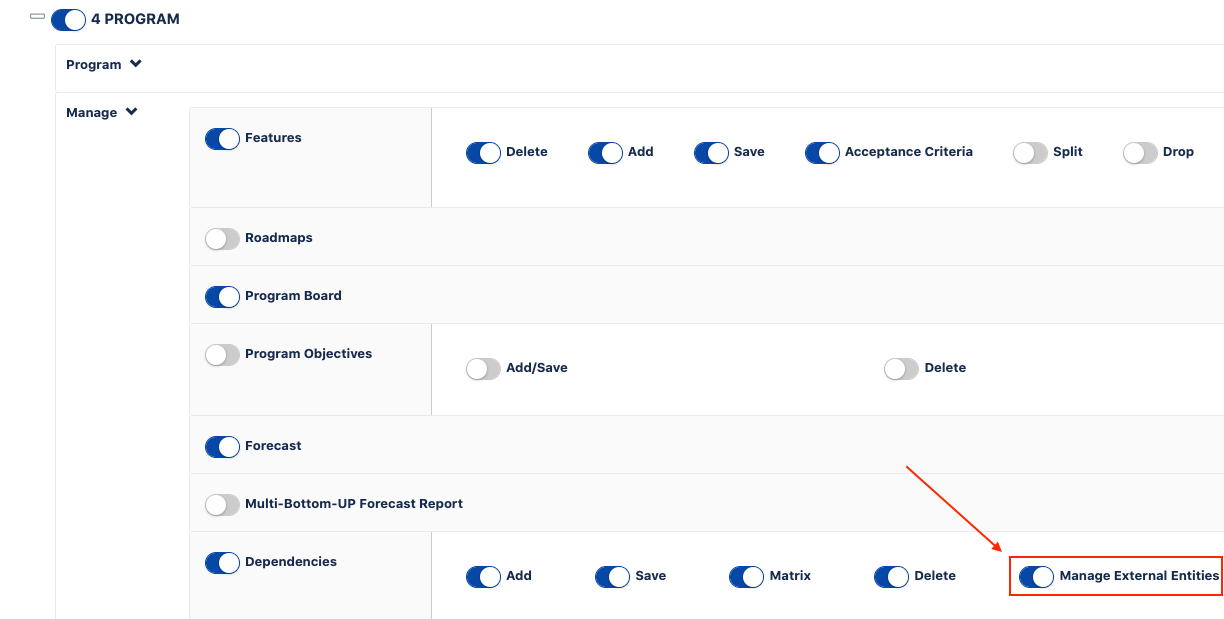Expand the Program dropdown chevron
Viewport: 1224px width, 619px height.
tap(136, 64)
